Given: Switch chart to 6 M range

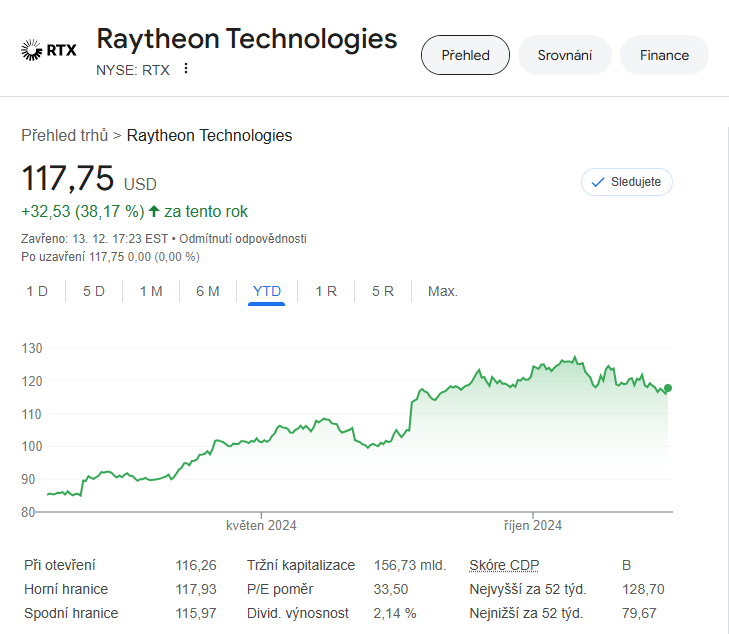Looking at the screenshot, I should 208,291.
